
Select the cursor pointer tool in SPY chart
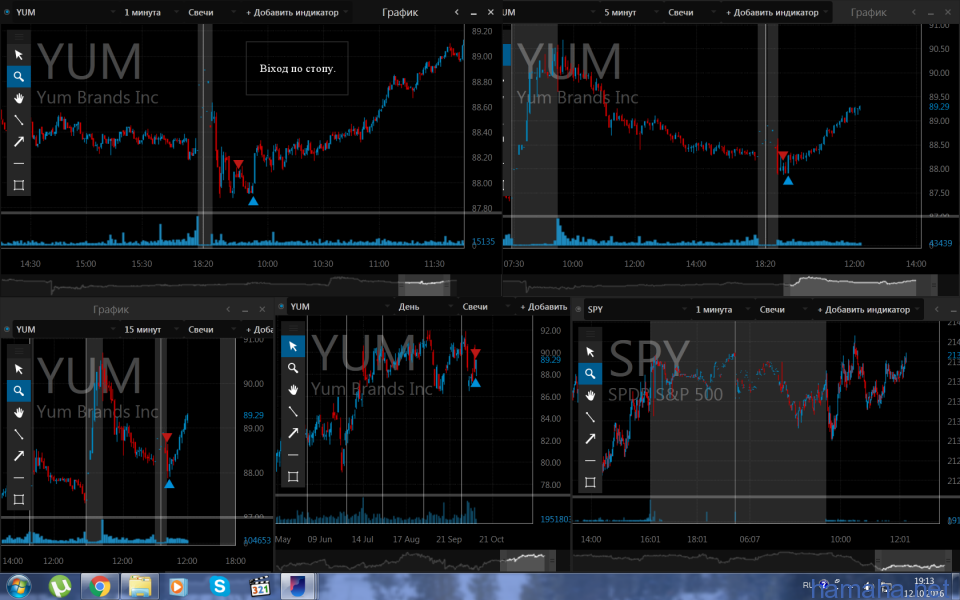coord(590,352)
